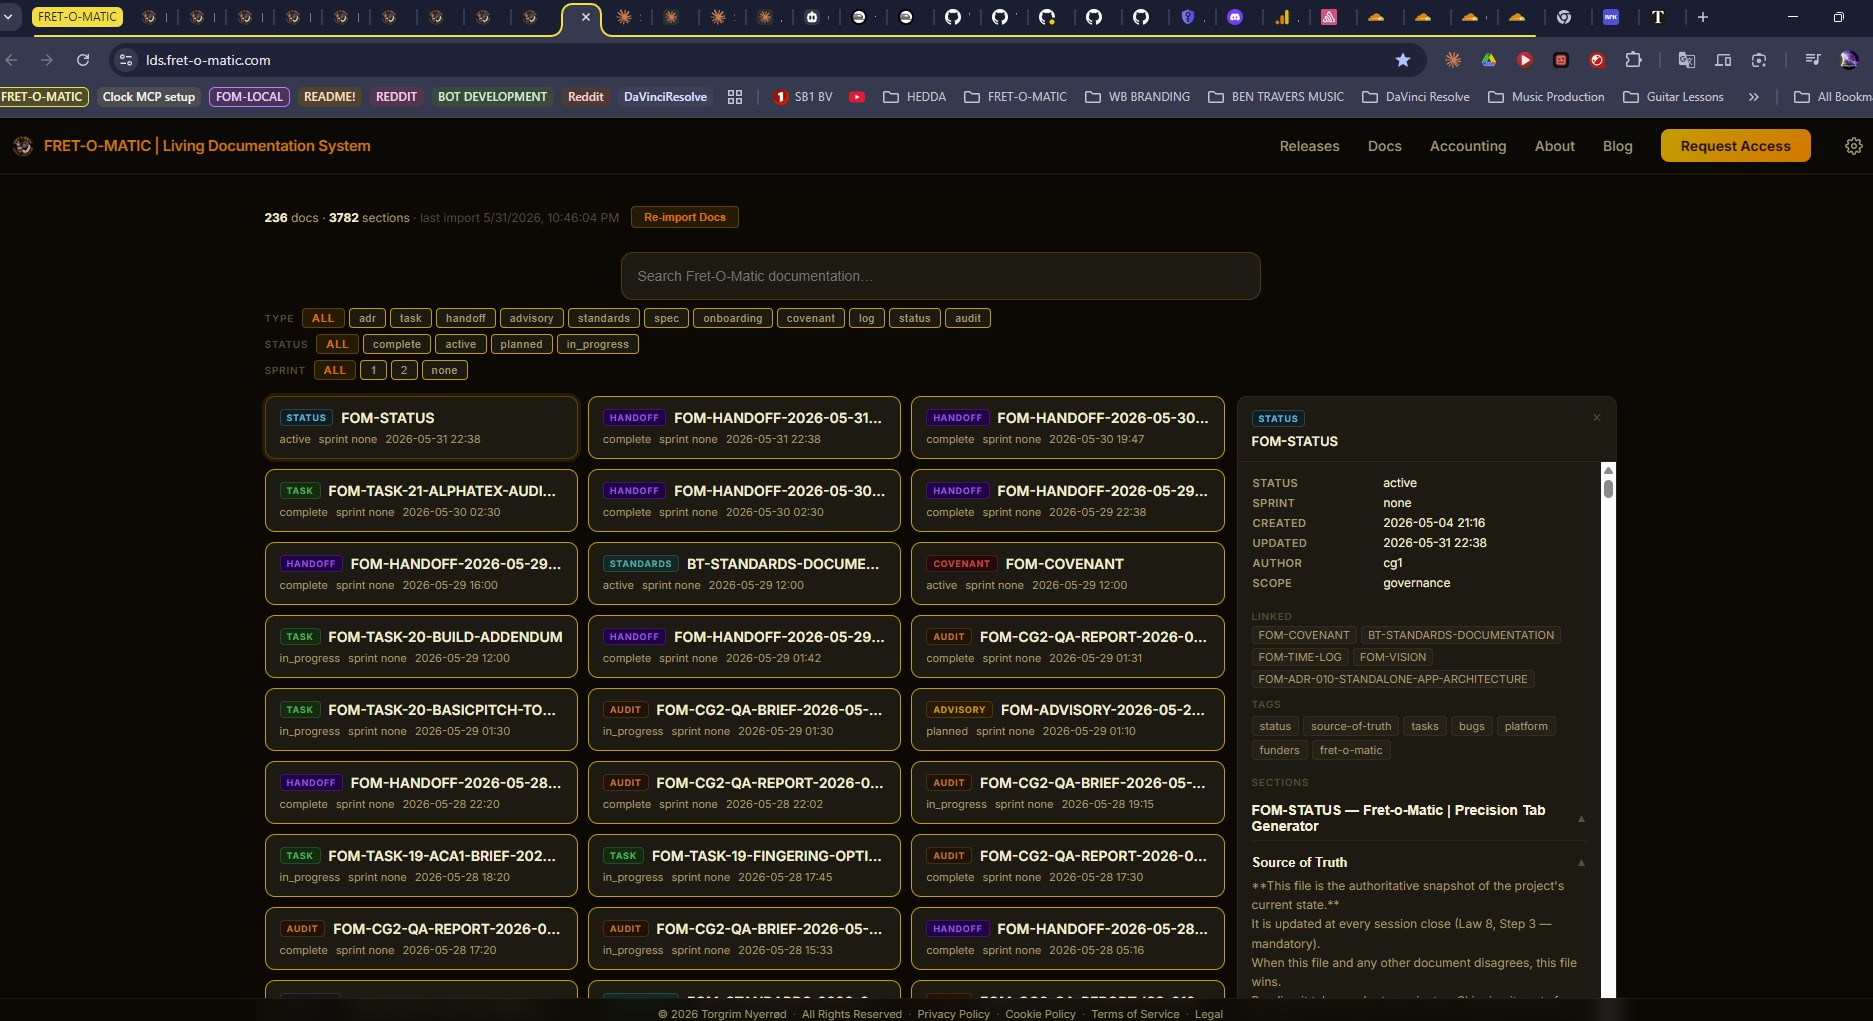The image size is (1873, 1021).
Task: Click the Request Access button
Action: point(1735,146)
